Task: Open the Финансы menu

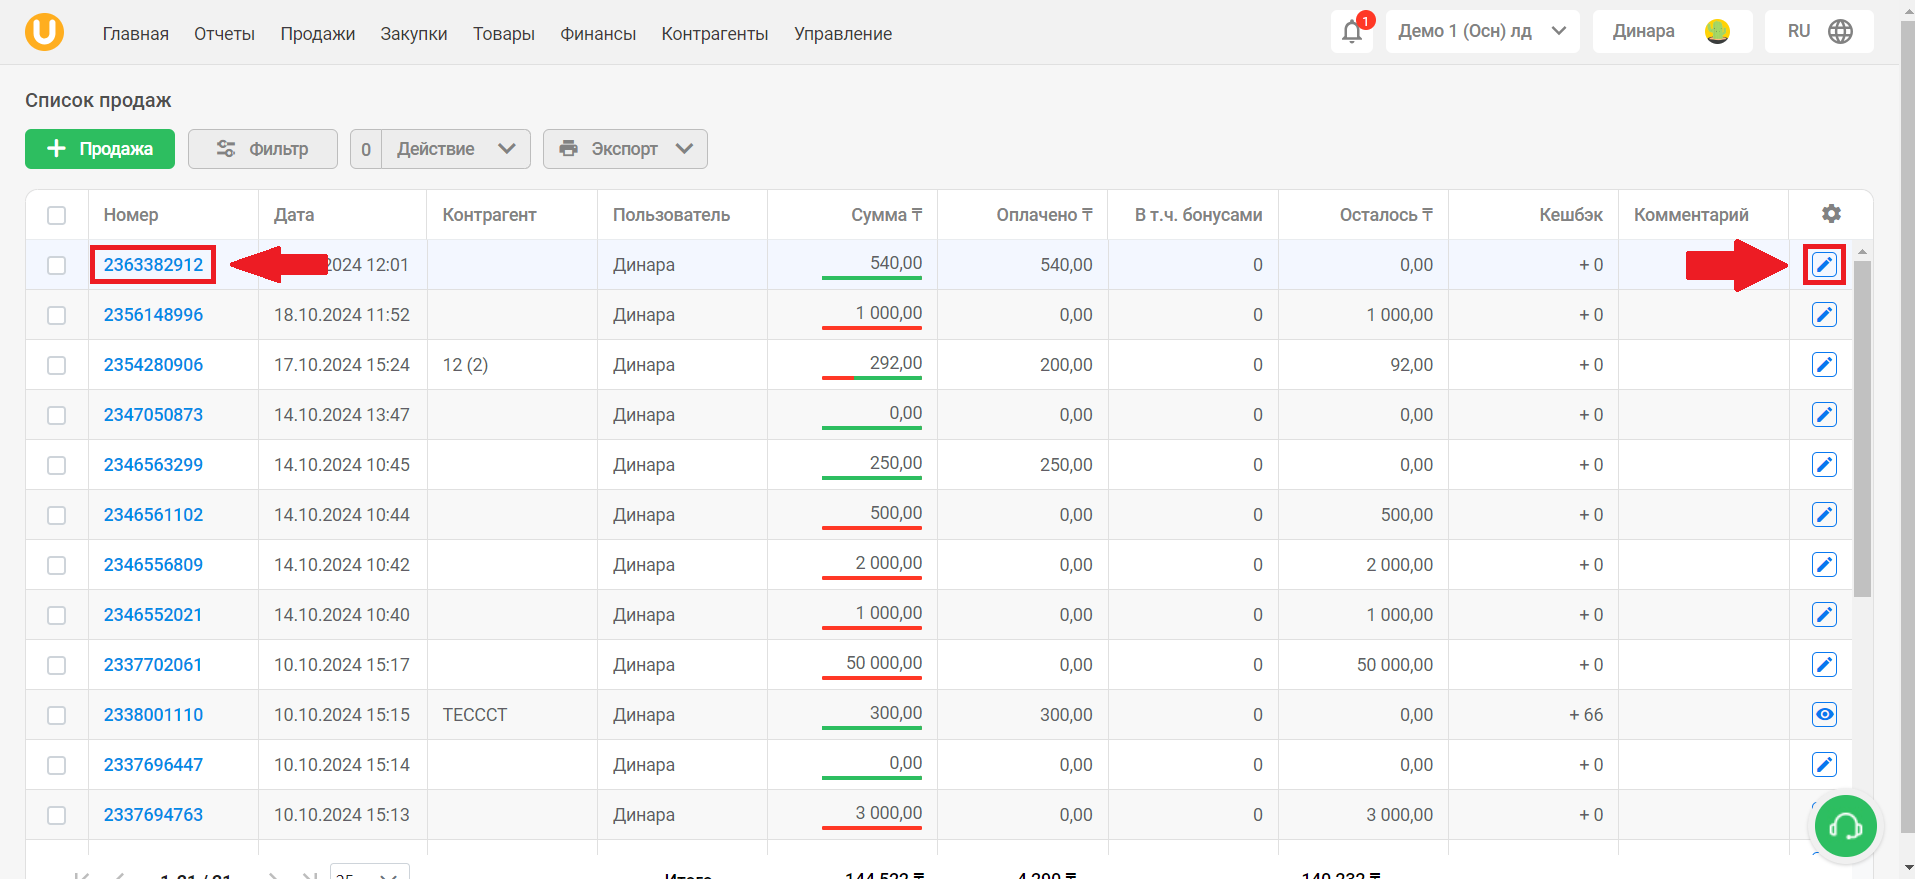Action: coord(598,34)
